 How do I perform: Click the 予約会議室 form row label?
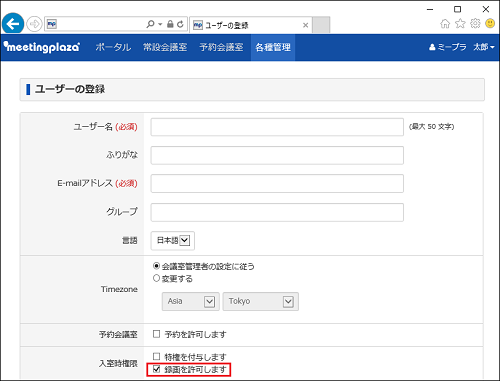pyautogui.click(x=118, y=334)
